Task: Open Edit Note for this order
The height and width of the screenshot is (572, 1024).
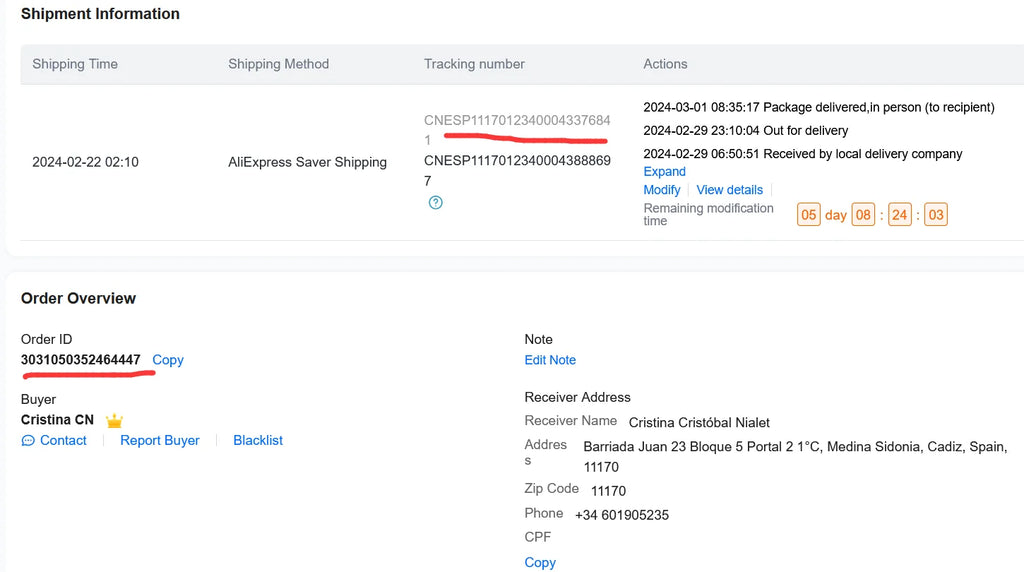Action: coord(550,360)
